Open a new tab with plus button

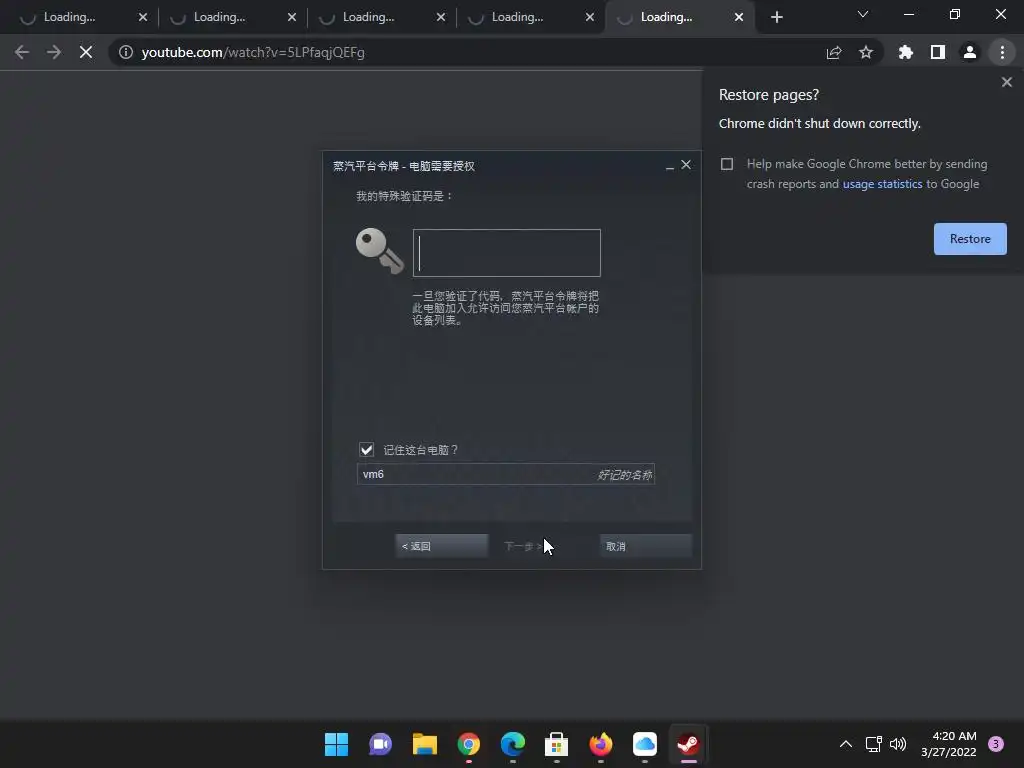[x=776, y=18]
